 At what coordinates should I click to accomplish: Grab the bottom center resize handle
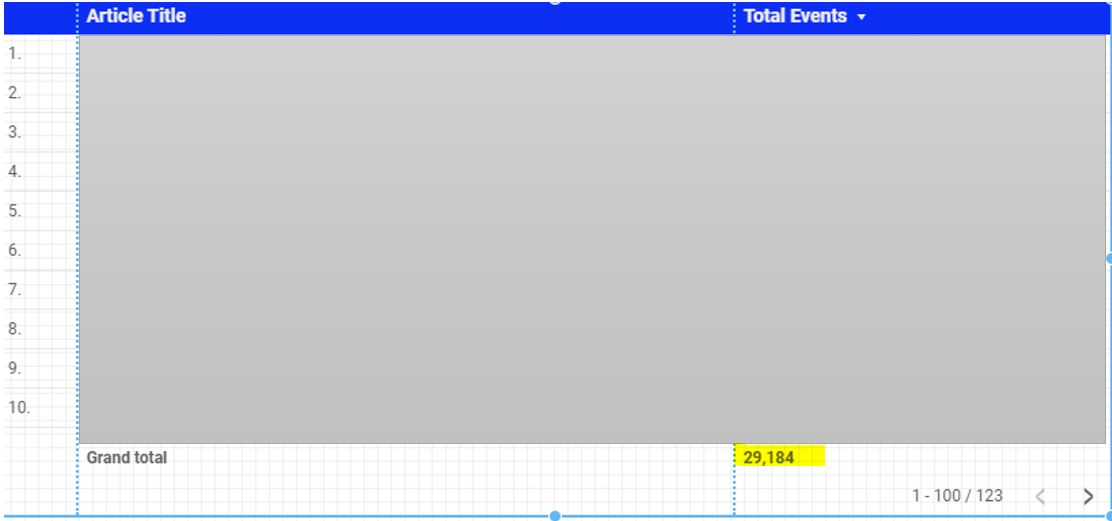pyautogui.click(x=555, y=516)
